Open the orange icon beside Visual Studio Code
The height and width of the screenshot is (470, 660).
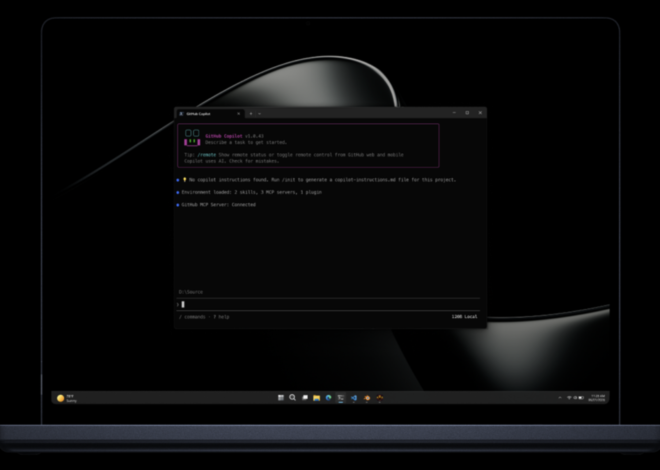(x=367, y=398)
